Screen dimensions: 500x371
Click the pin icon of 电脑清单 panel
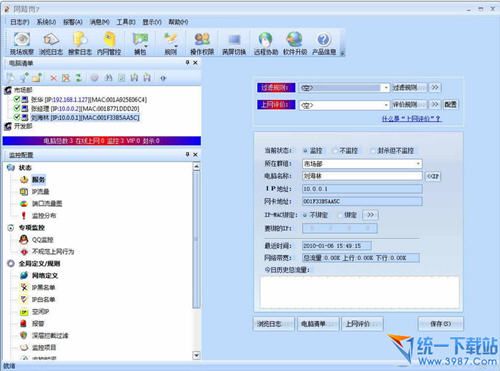point(188,62)
